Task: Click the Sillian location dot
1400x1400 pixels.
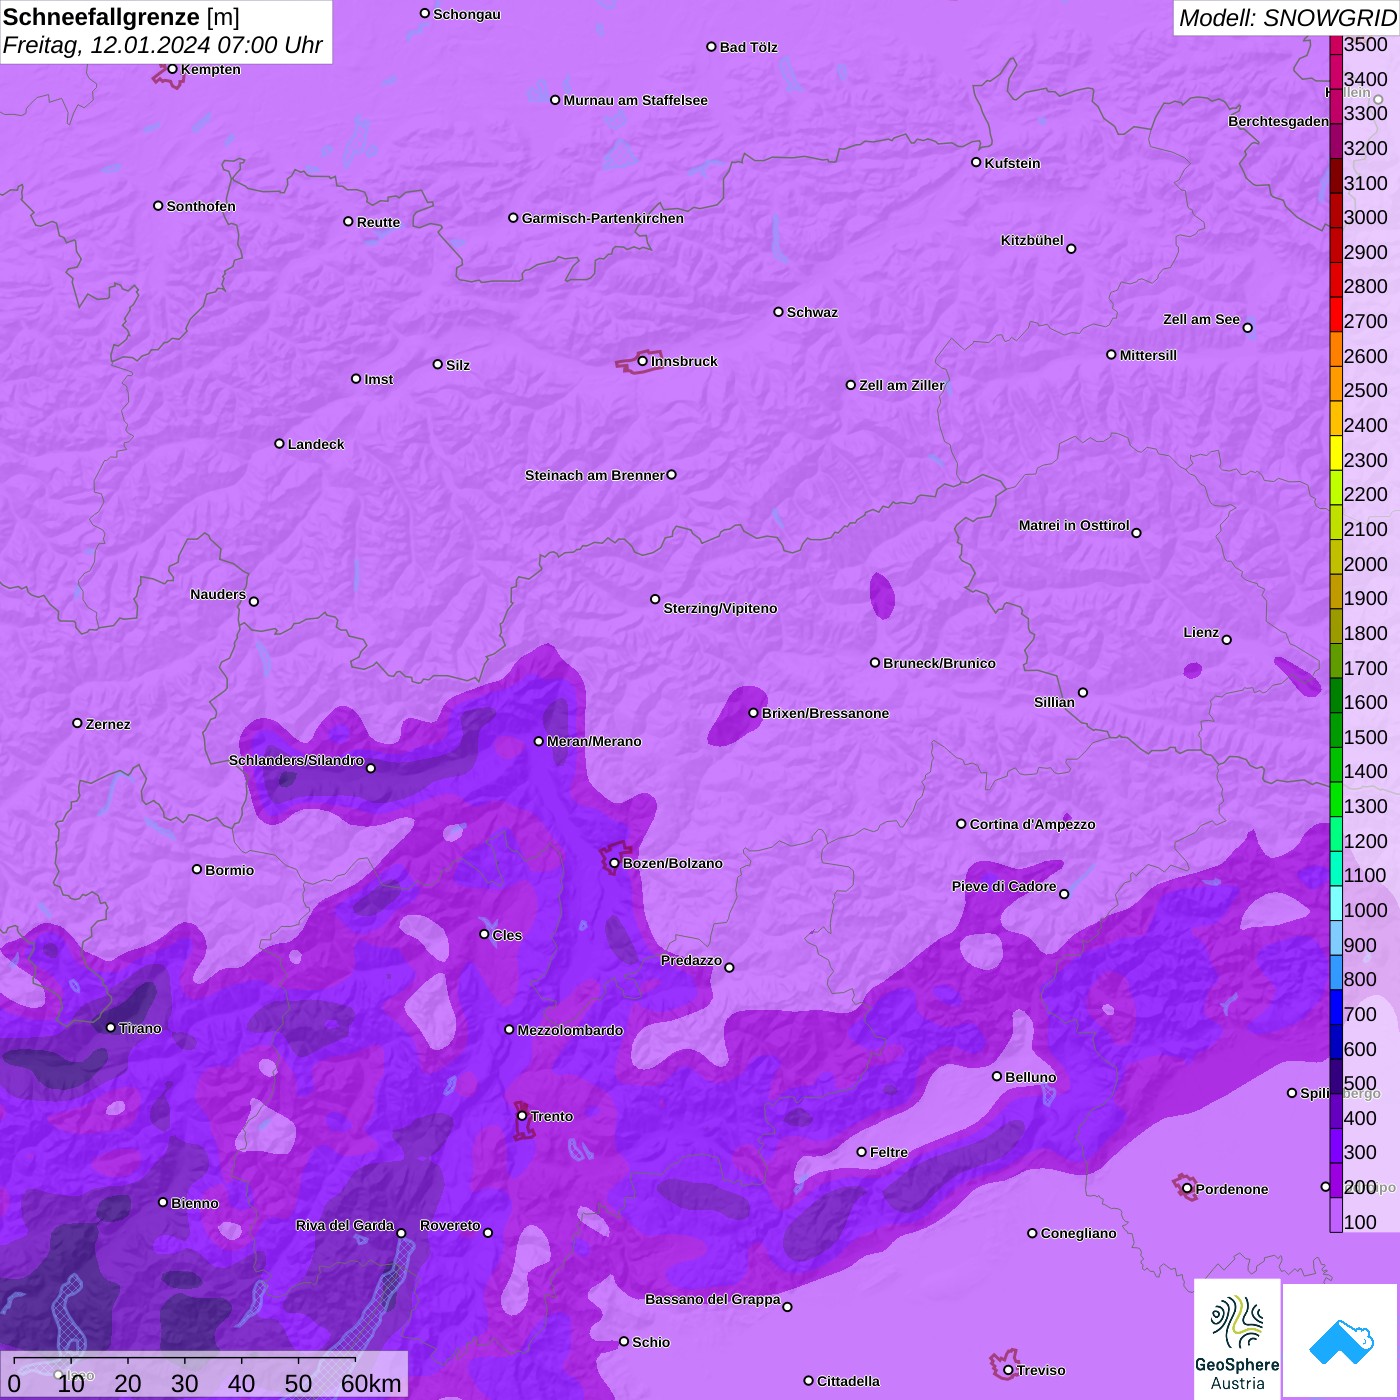Action: pos(1083,693)
